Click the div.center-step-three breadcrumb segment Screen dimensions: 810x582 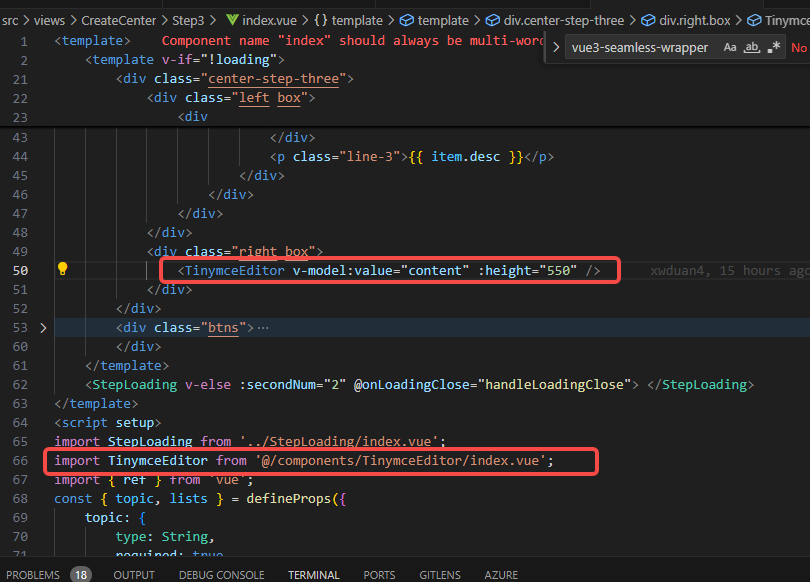coord(555,21)
